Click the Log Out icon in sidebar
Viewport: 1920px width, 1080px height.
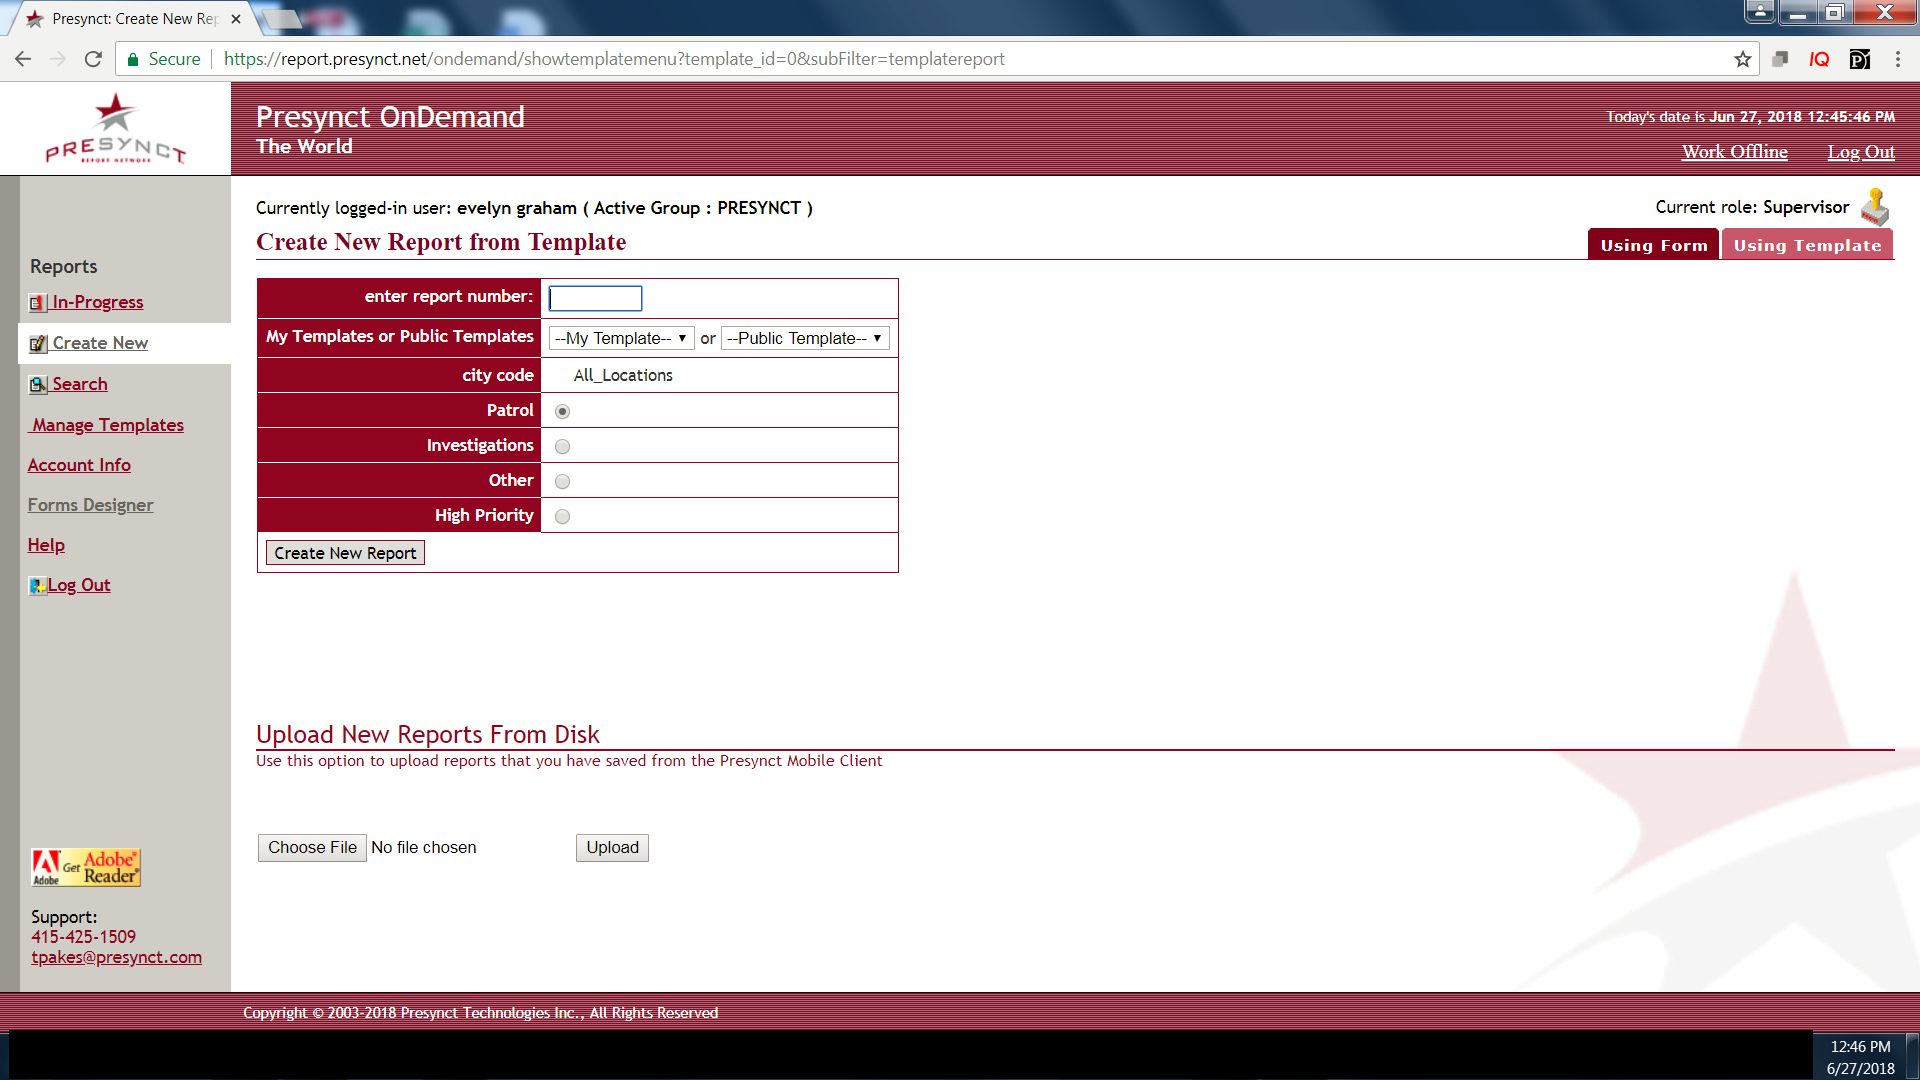pyautogui.click(x=38, y=586)
